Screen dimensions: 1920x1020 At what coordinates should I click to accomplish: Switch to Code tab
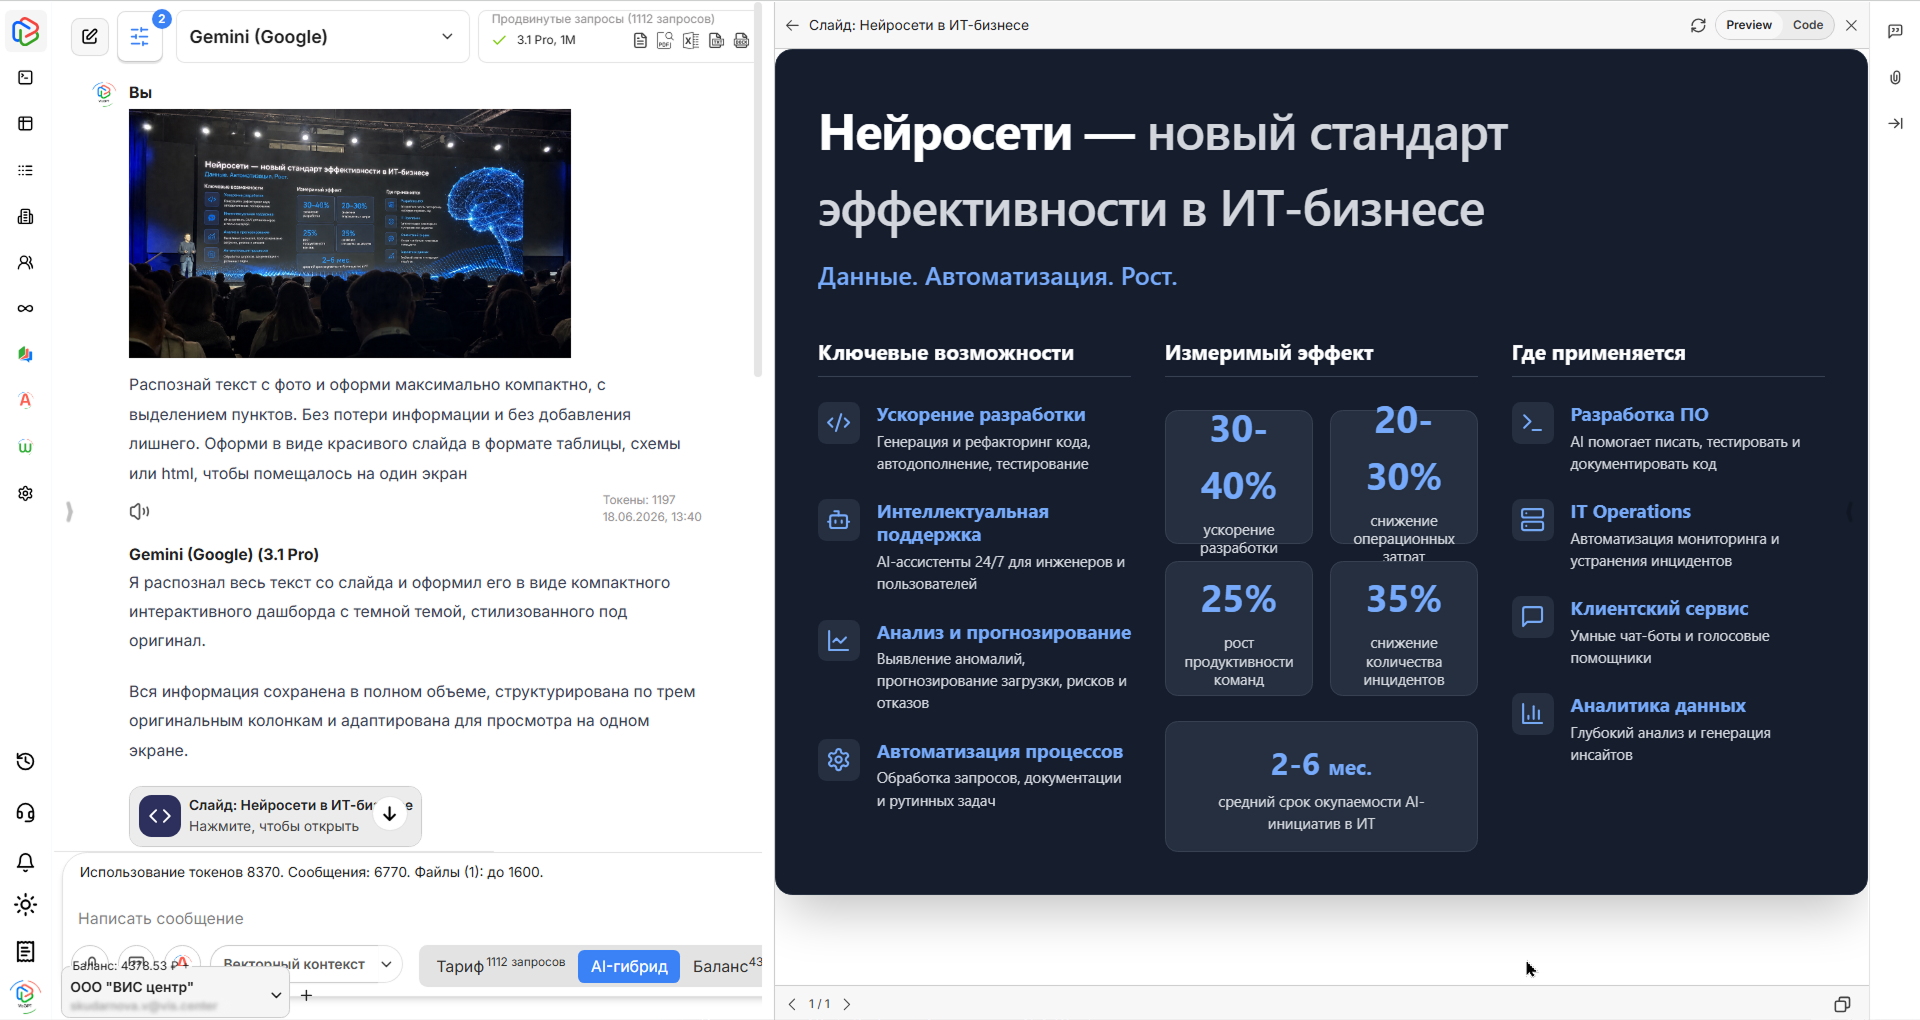[1807, 25]
